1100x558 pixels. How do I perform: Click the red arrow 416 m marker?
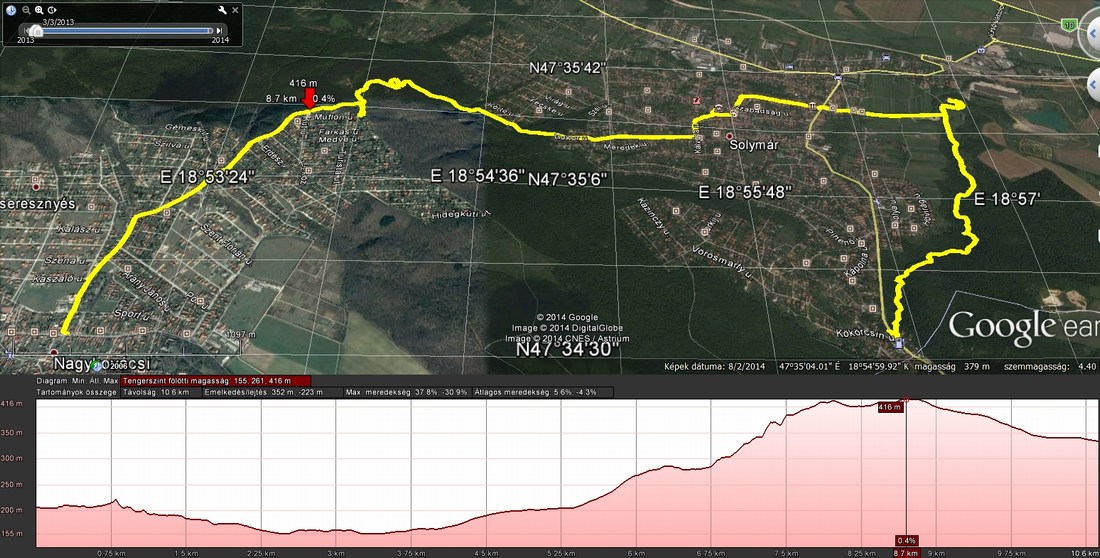point(308,98)
